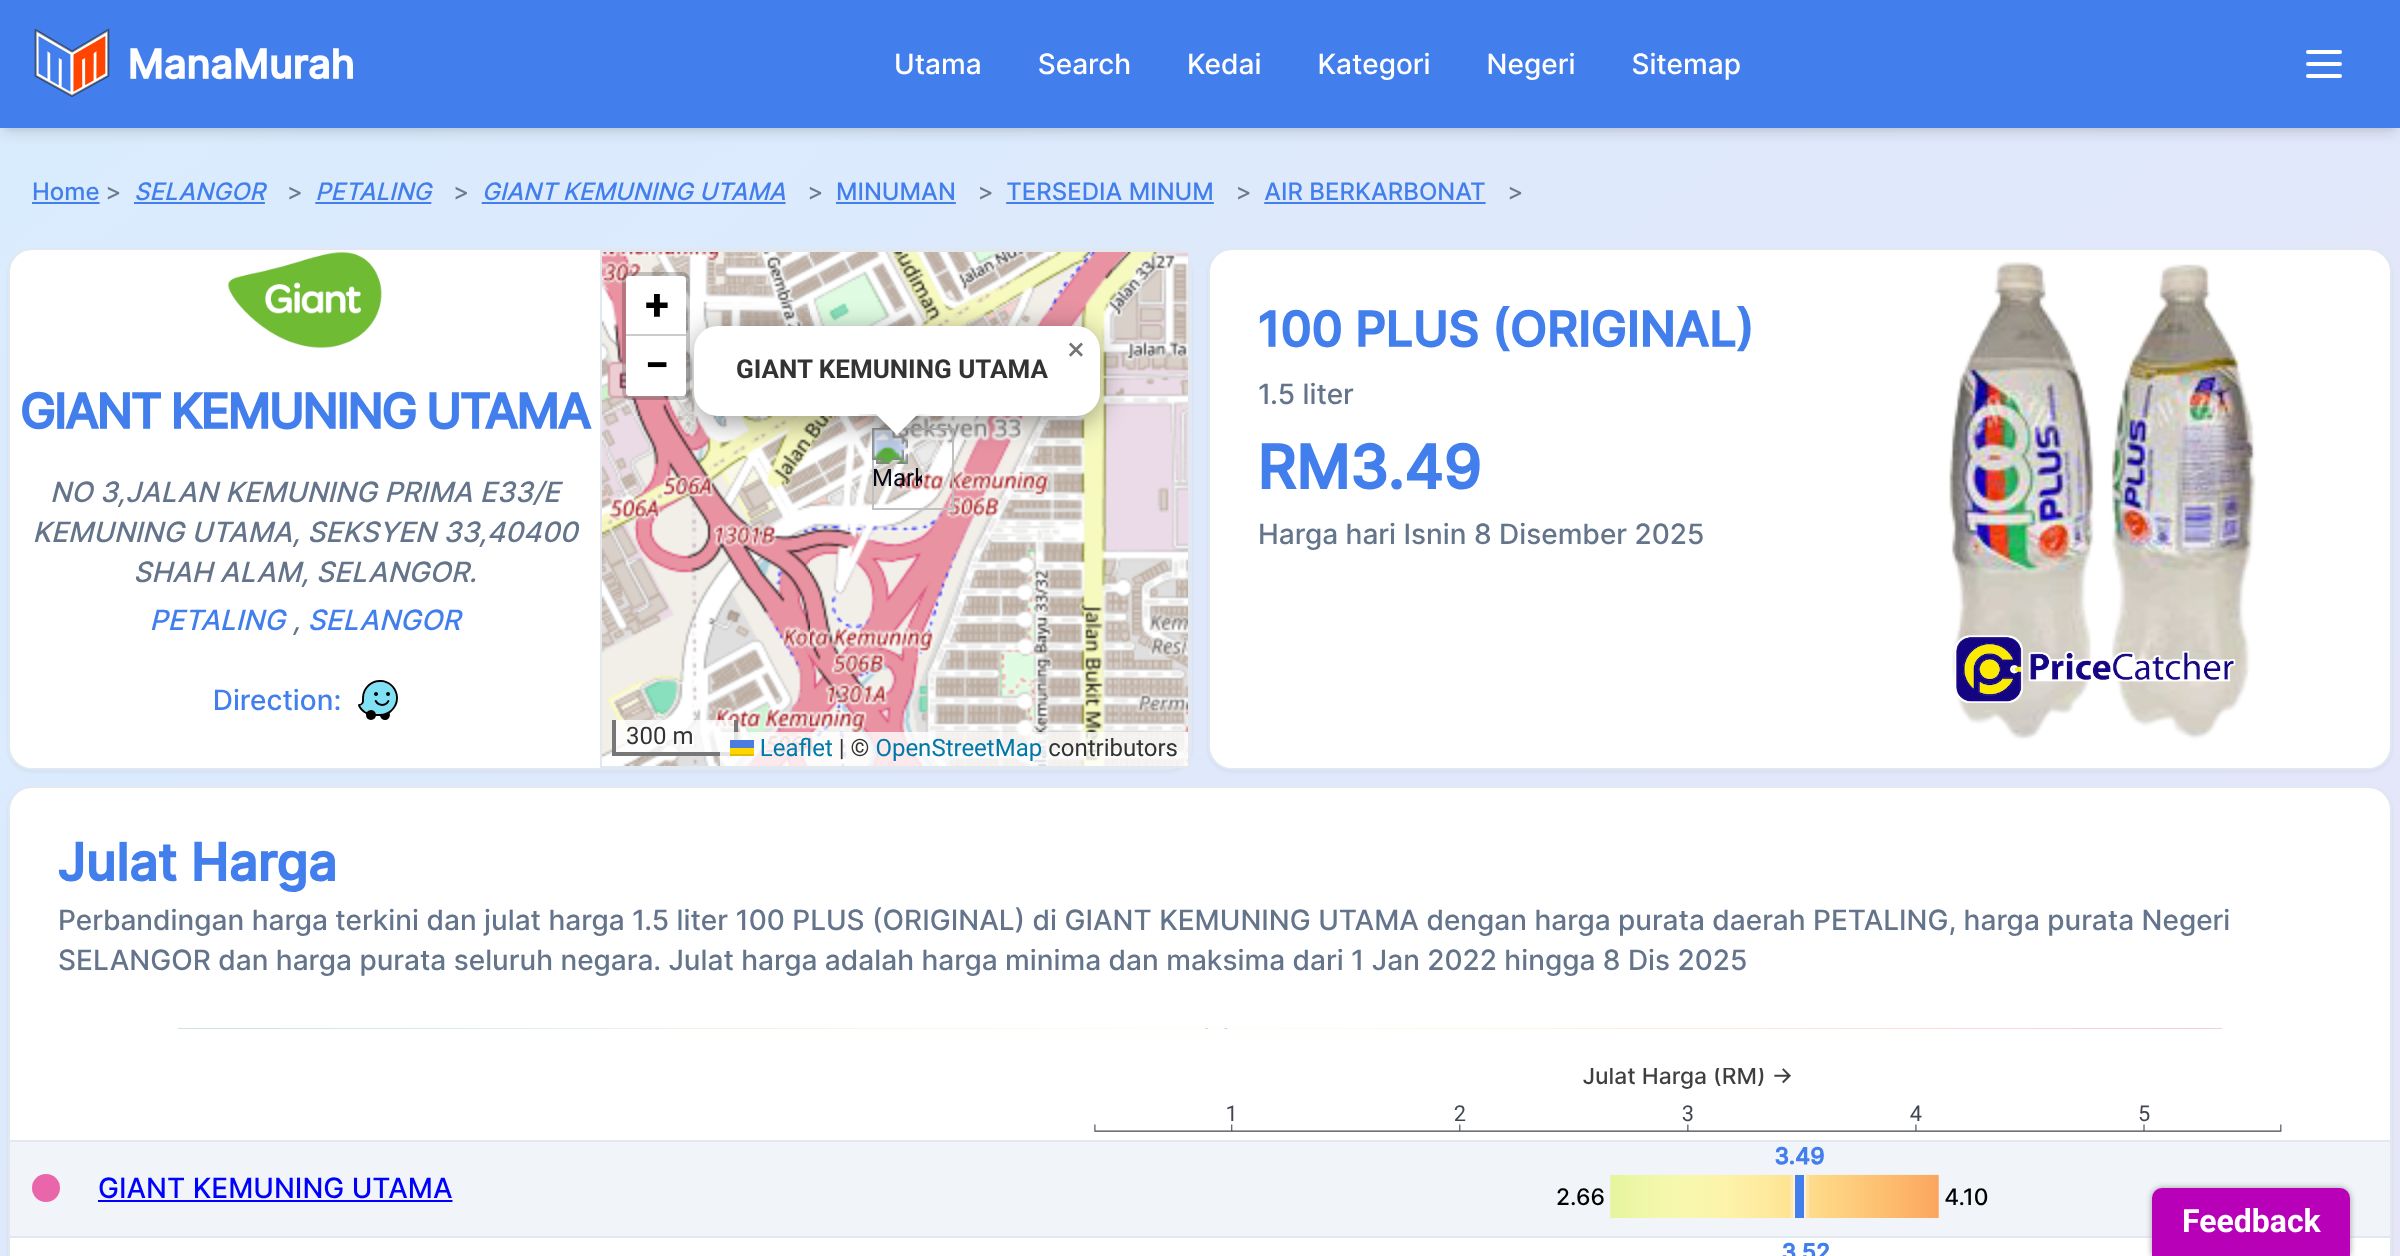Image resolution: width=2400 pixels, height=1256 pixels.
Task: Follow the AIR BERKARBONAT breadcrumb
Action: [x=1373, y=191]
